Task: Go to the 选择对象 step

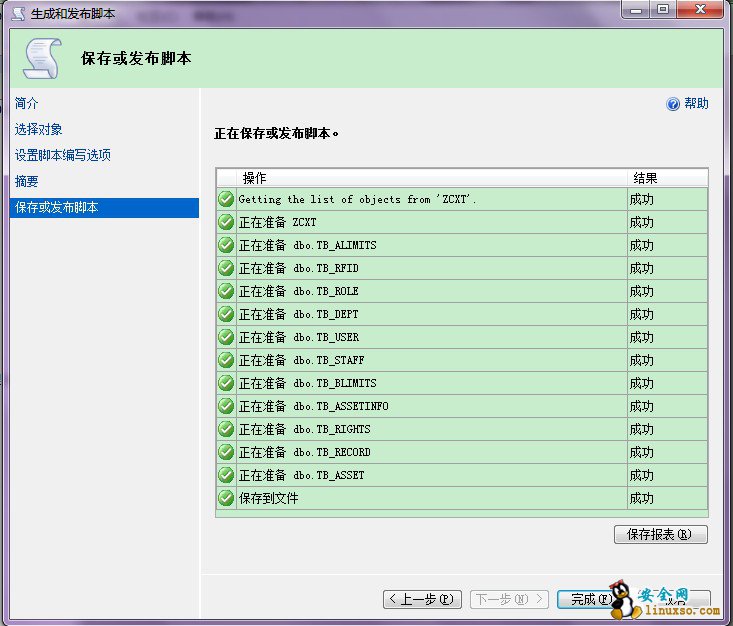Action: [39, 130]
